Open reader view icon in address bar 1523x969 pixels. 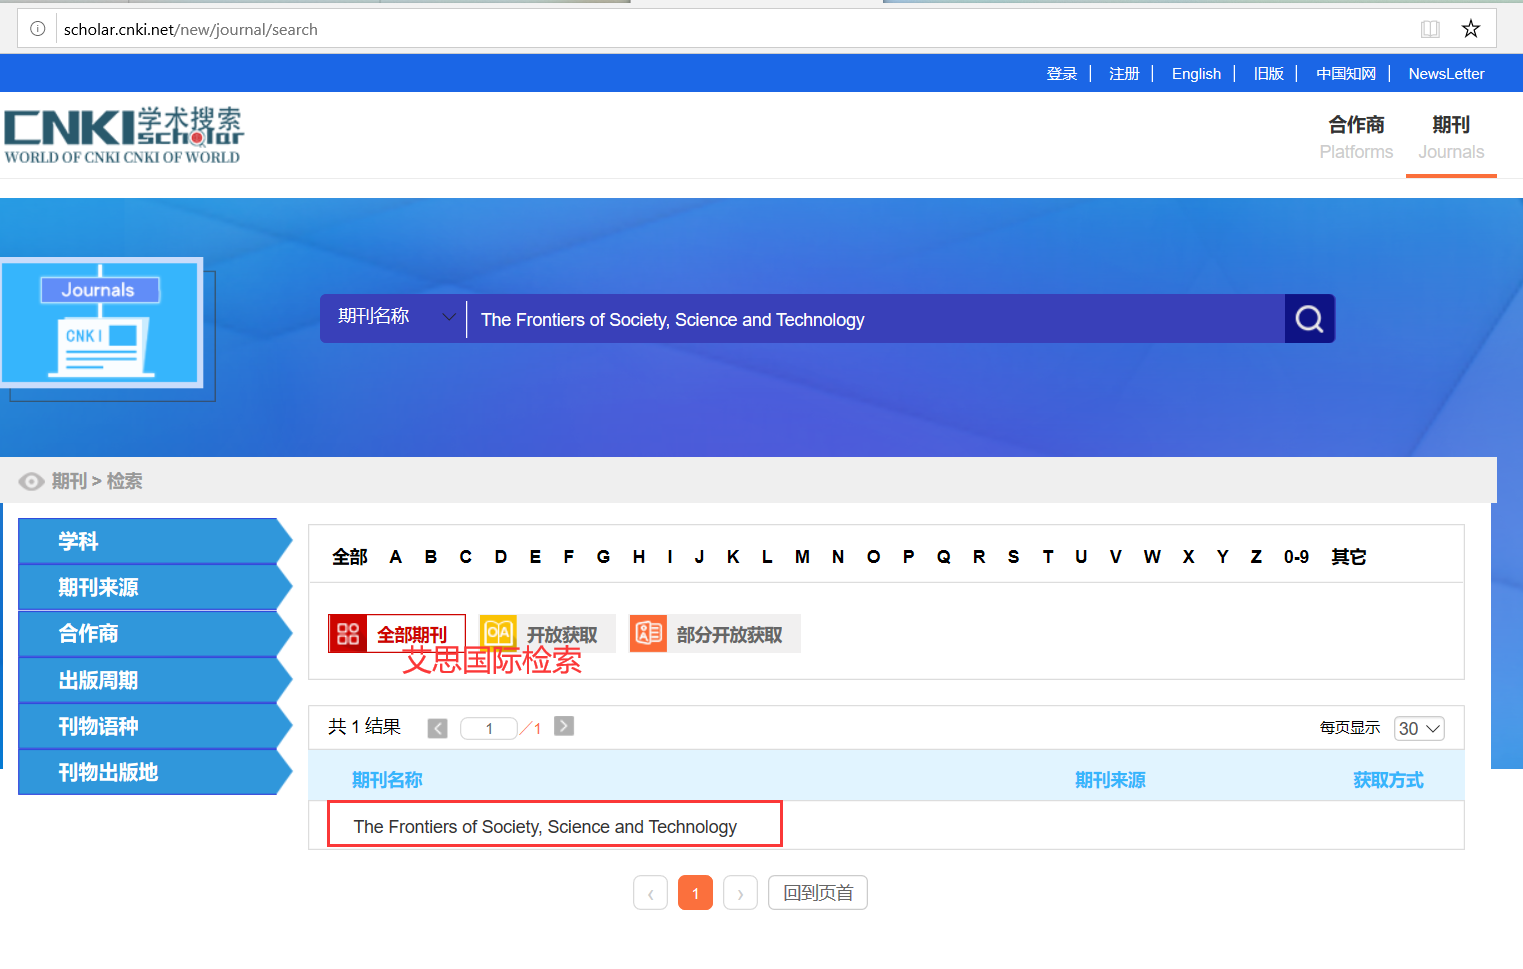tap(1430, 29)
